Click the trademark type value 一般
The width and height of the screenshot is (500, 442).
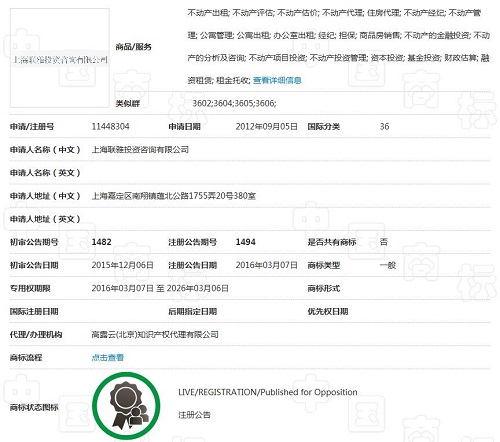tap(388, 265)
